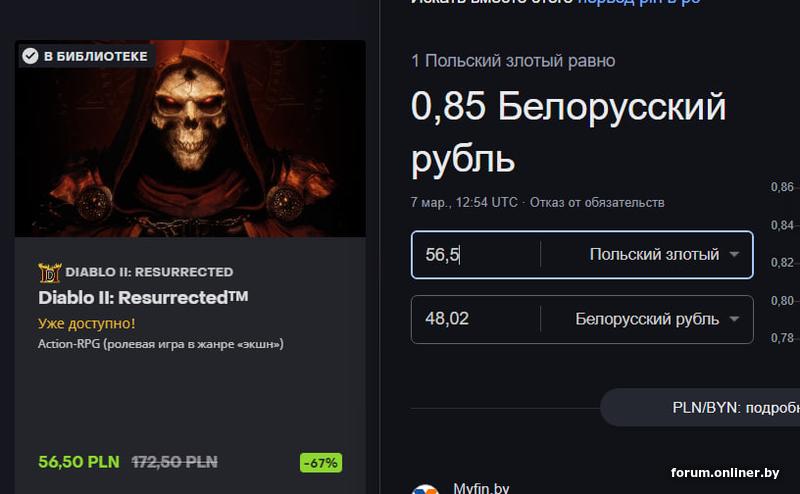
Task: Click the 0,86 value on the chart axis
Action: [x=782, y=187]
